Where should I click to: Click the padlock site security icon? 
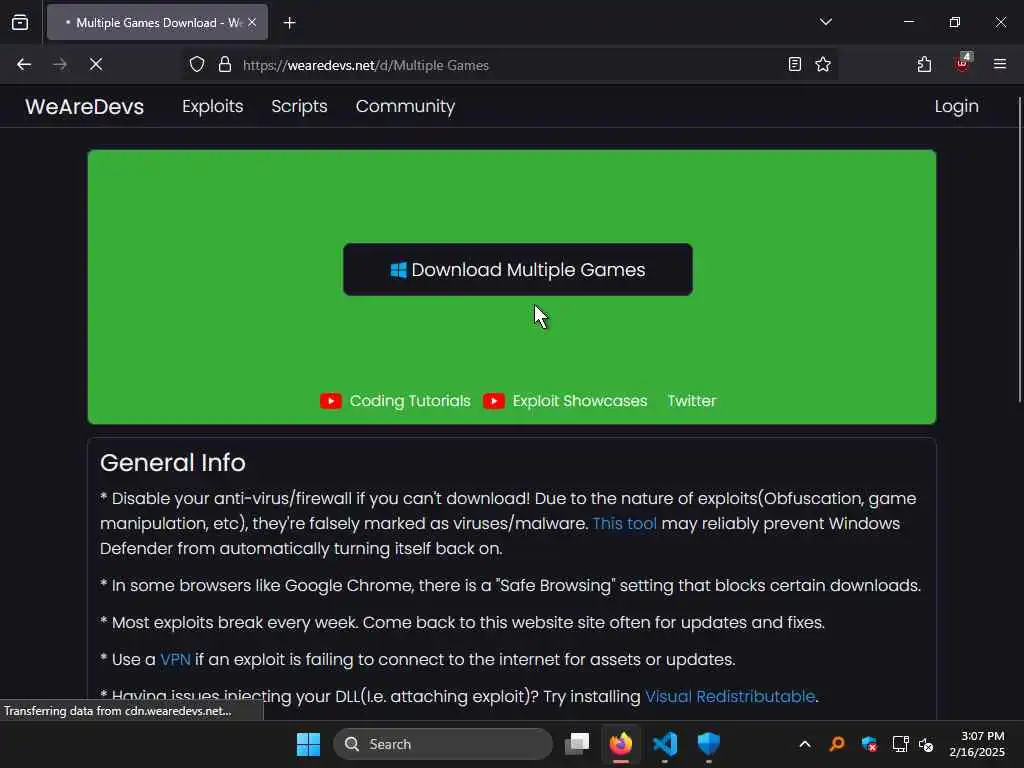(225, 64)
